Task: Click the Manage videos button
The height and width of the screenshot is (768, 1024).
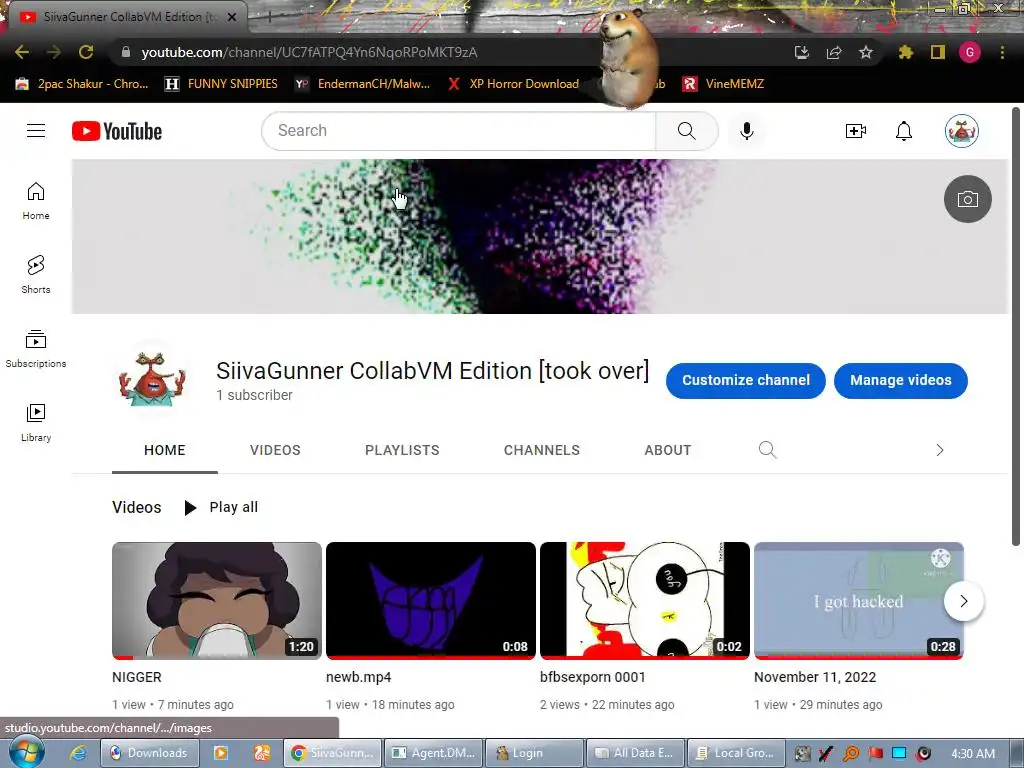Action: [901, 380]
